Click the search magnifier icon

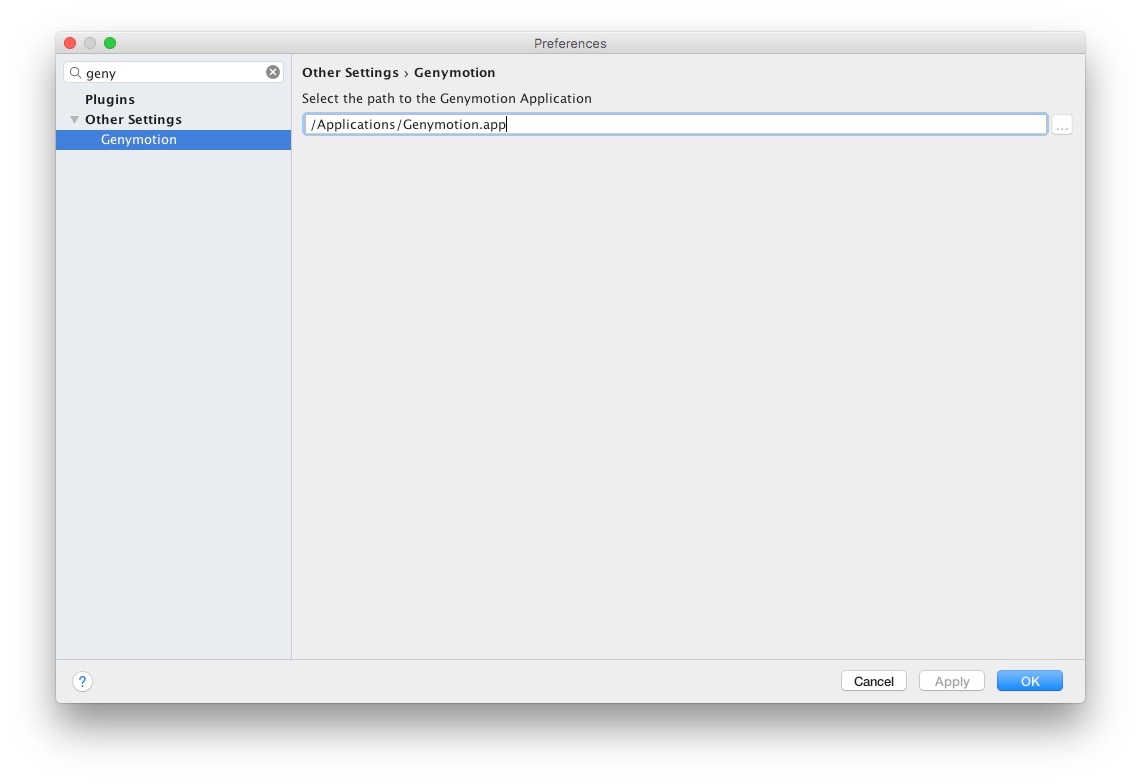[x=75, y=73]
